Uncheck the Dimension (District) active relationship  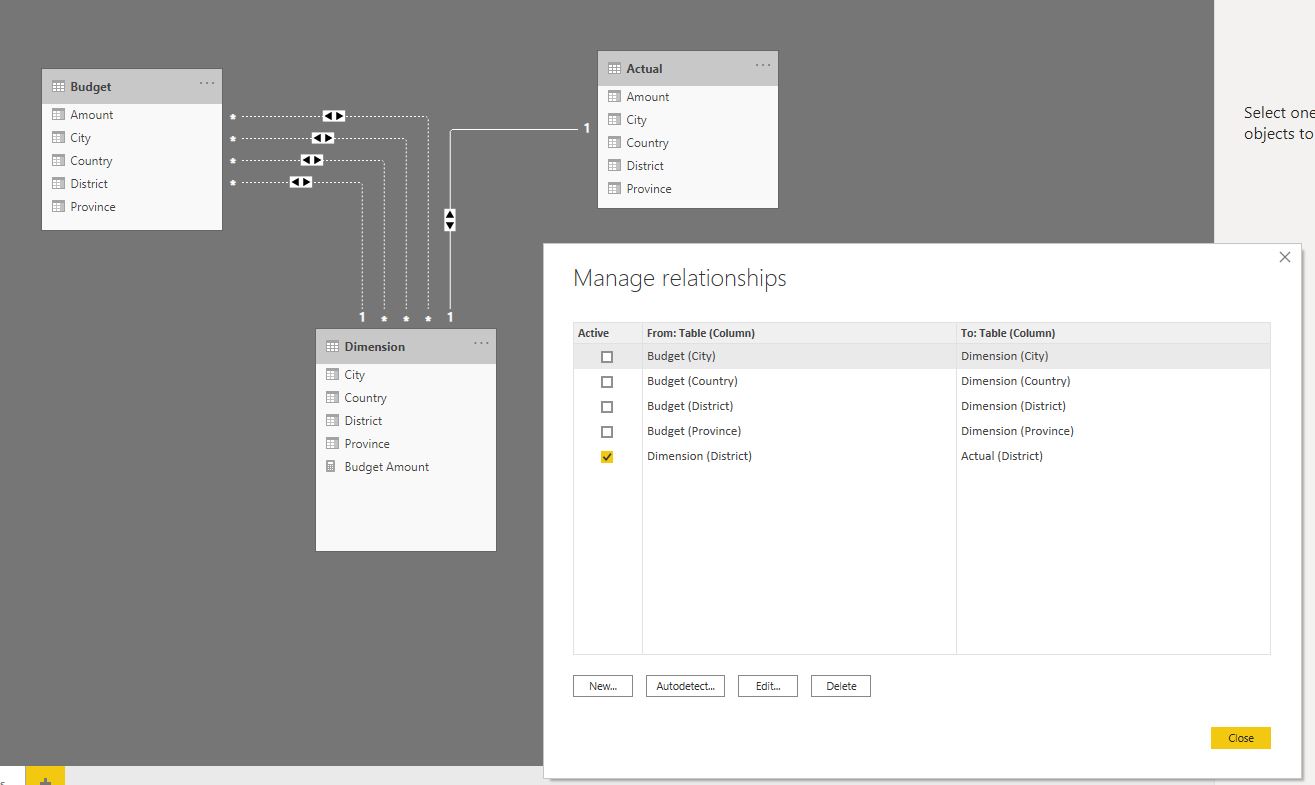[607, 457]
